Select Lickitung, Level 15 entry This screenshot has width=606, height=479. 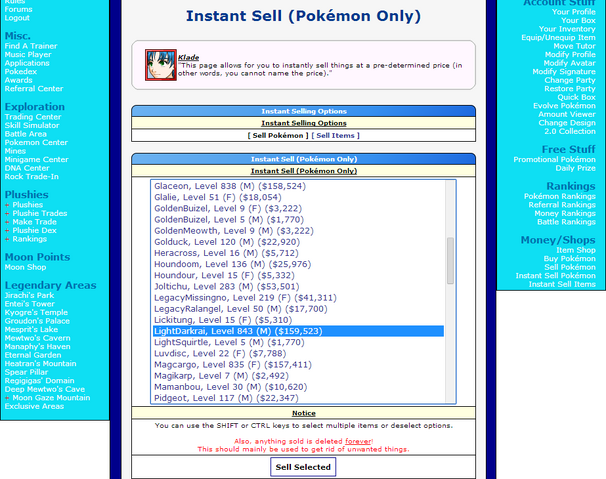pos(298,320)
